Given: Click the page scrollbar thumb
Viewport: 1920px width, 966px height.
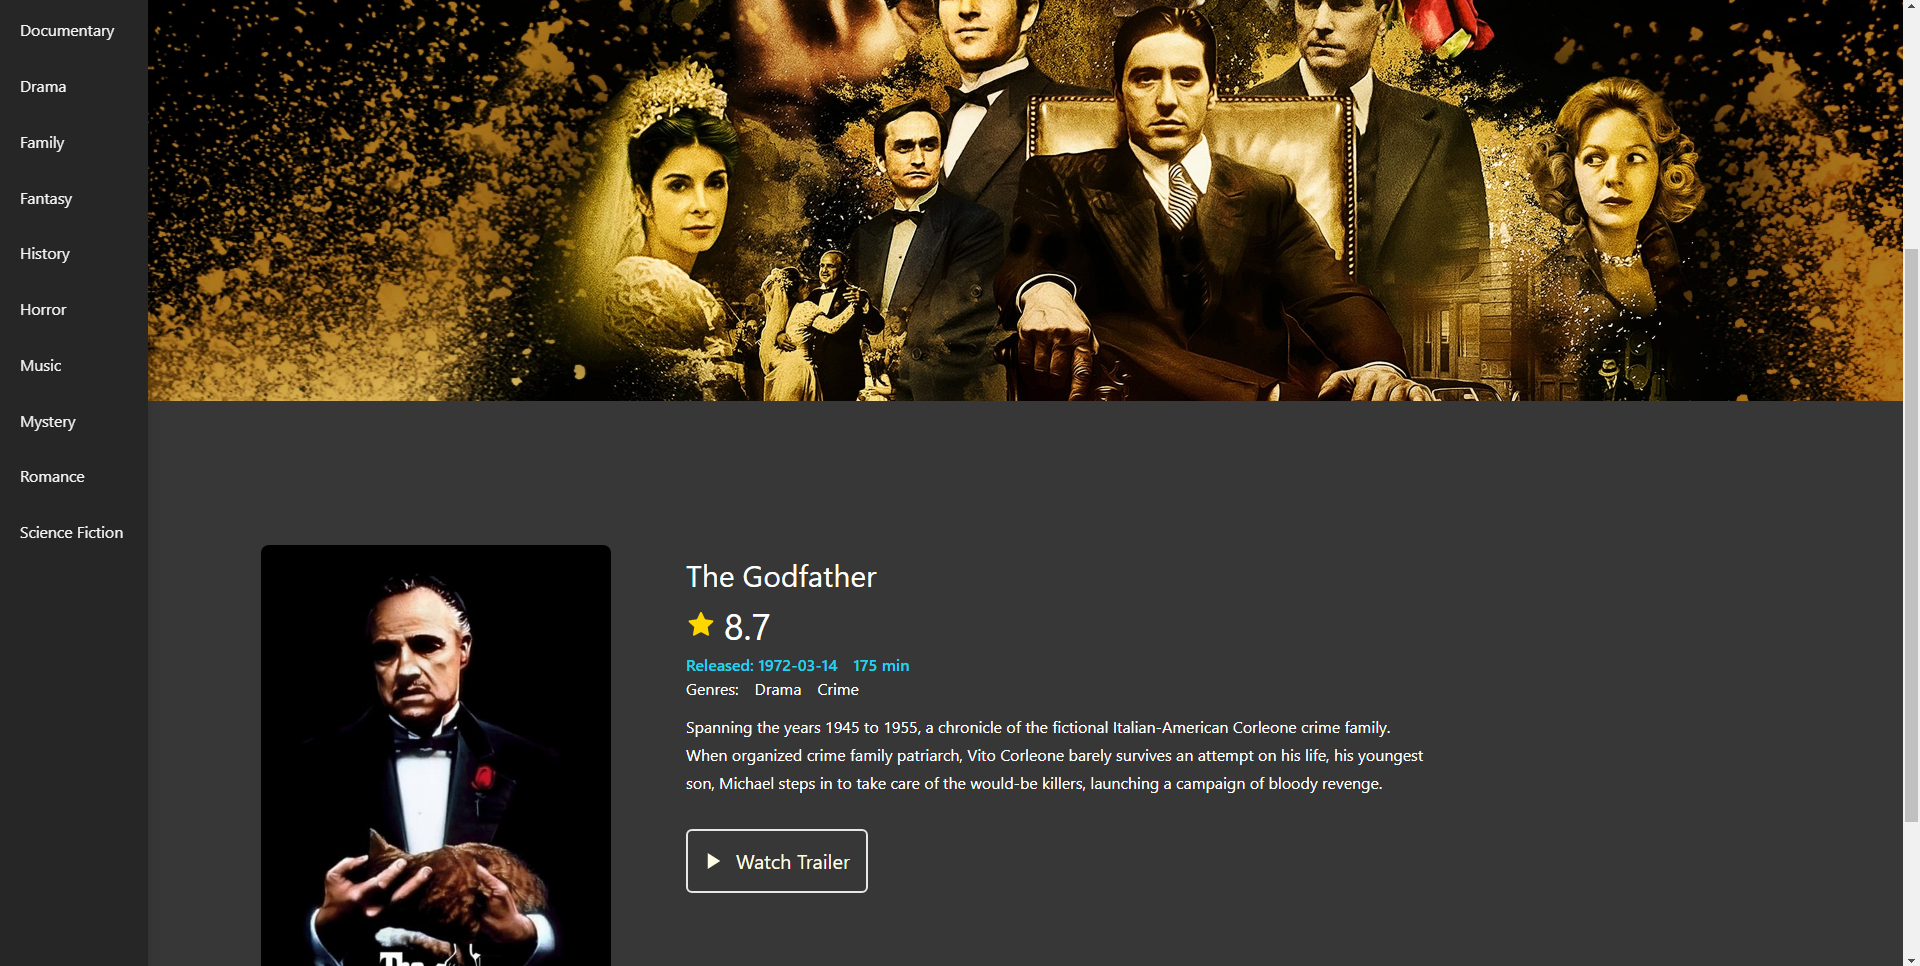Looking at the screenshot, I should 1911,535.
